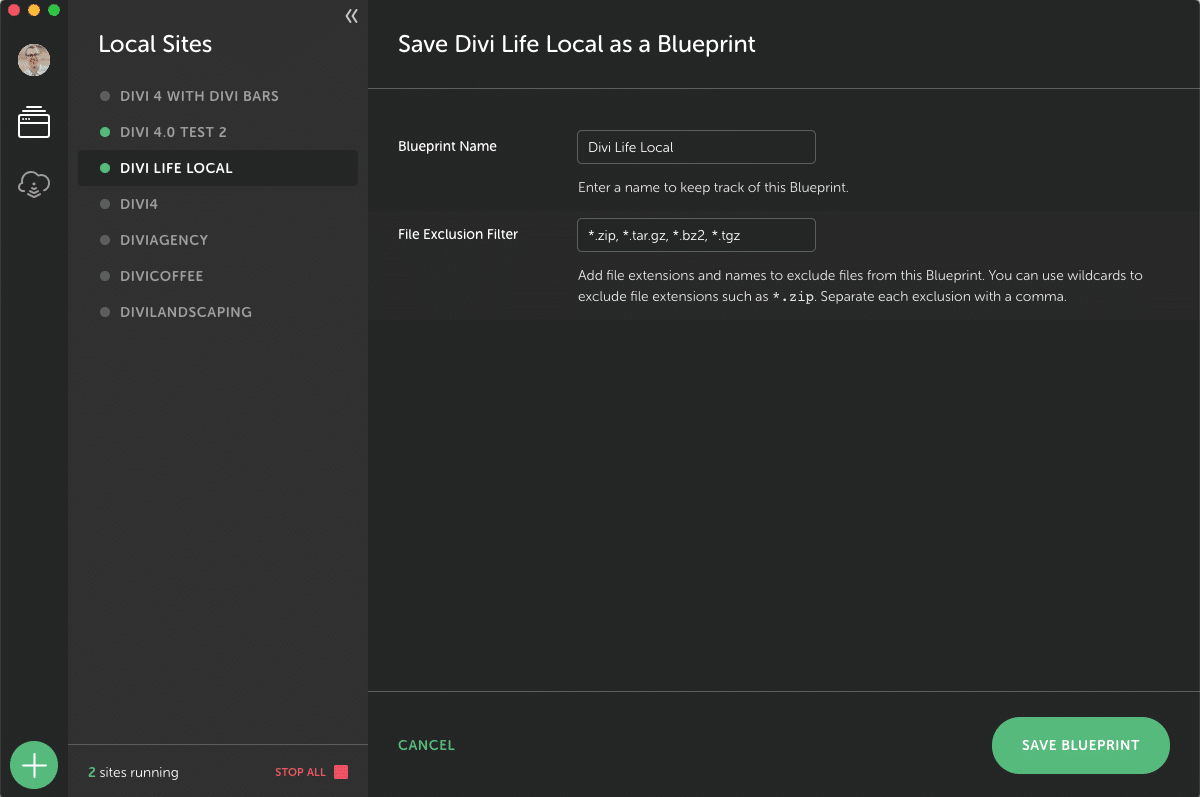This screenshot has height=797, width=1200.
Task: Edit the File Exclusion Filter field
Action: [x=696, y=235]
